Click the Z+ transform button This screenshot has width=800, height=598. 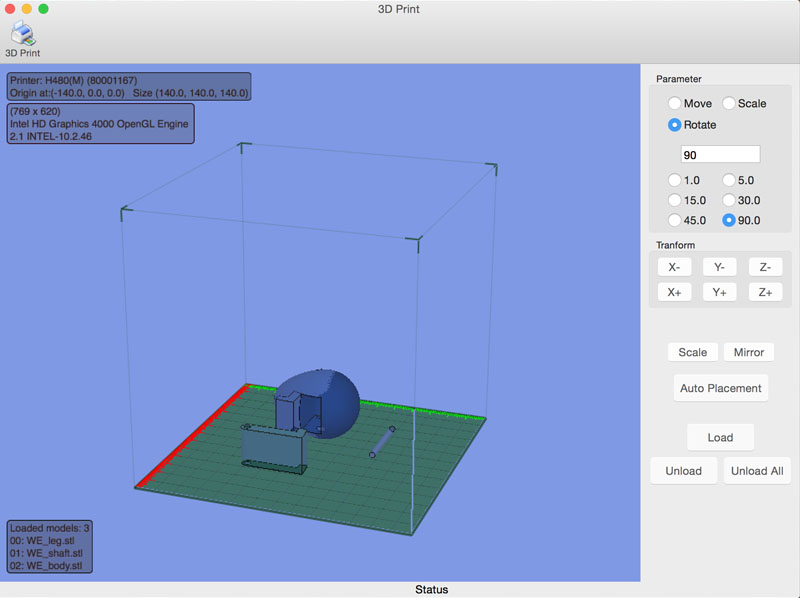[765, 292]
